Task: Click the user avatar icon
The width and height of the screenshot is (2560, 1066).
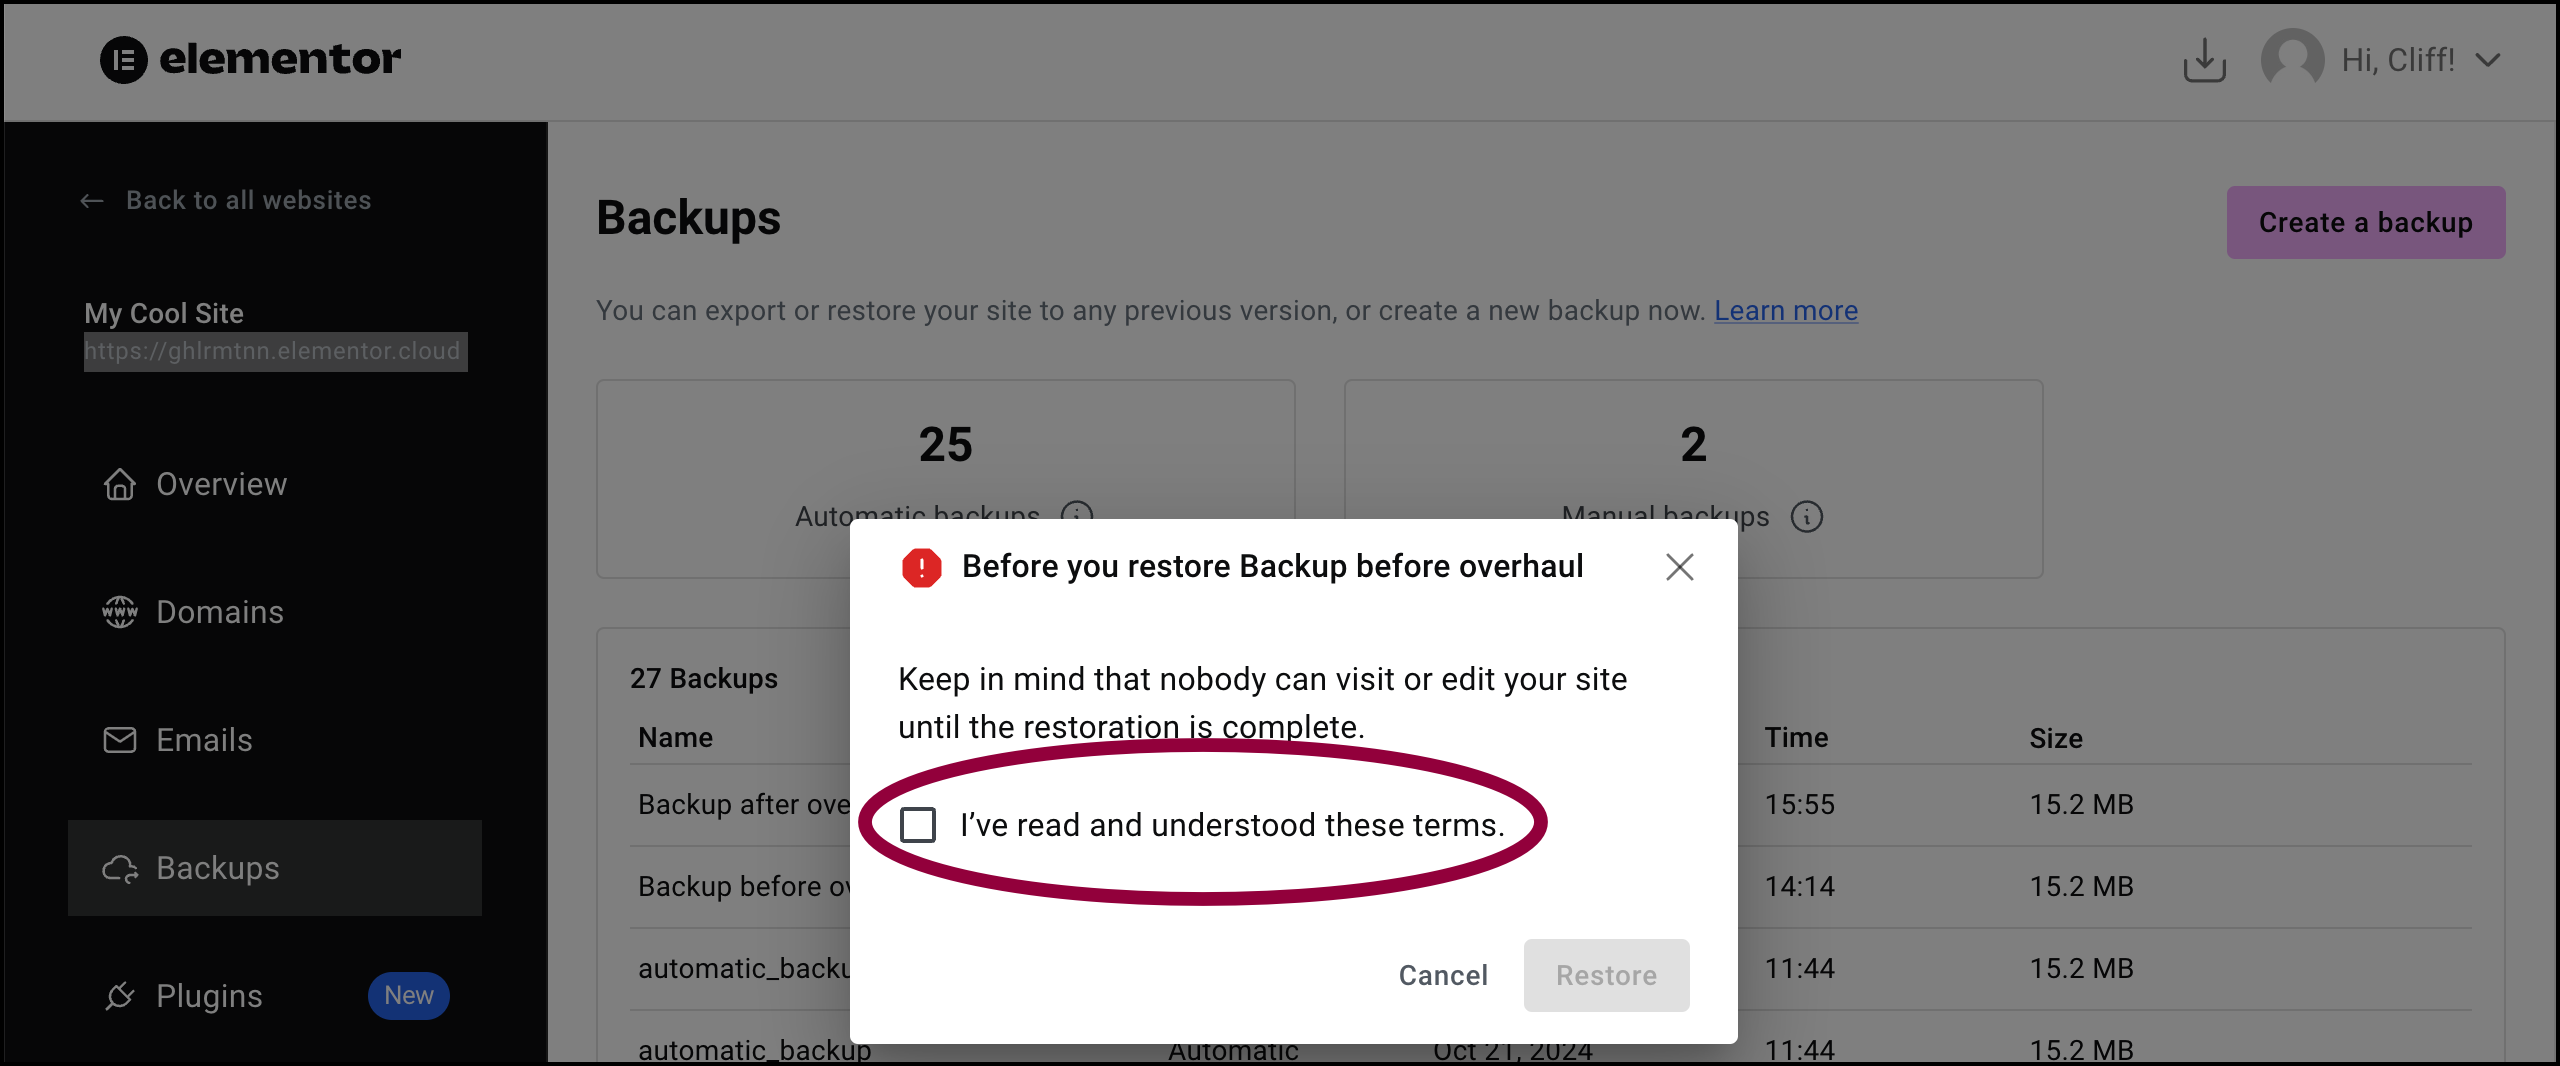Action: (2293, 60)
